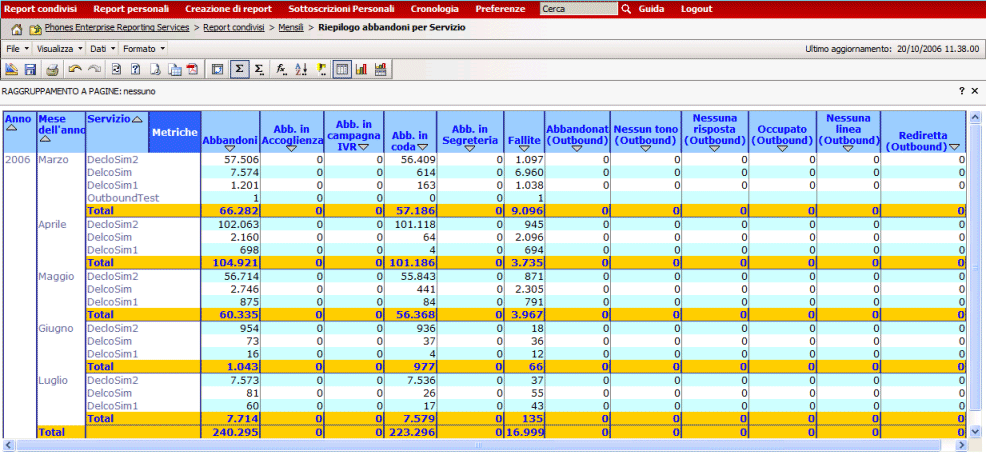Switch to grid view icon

pyautogui.click(x=341, y=70)
